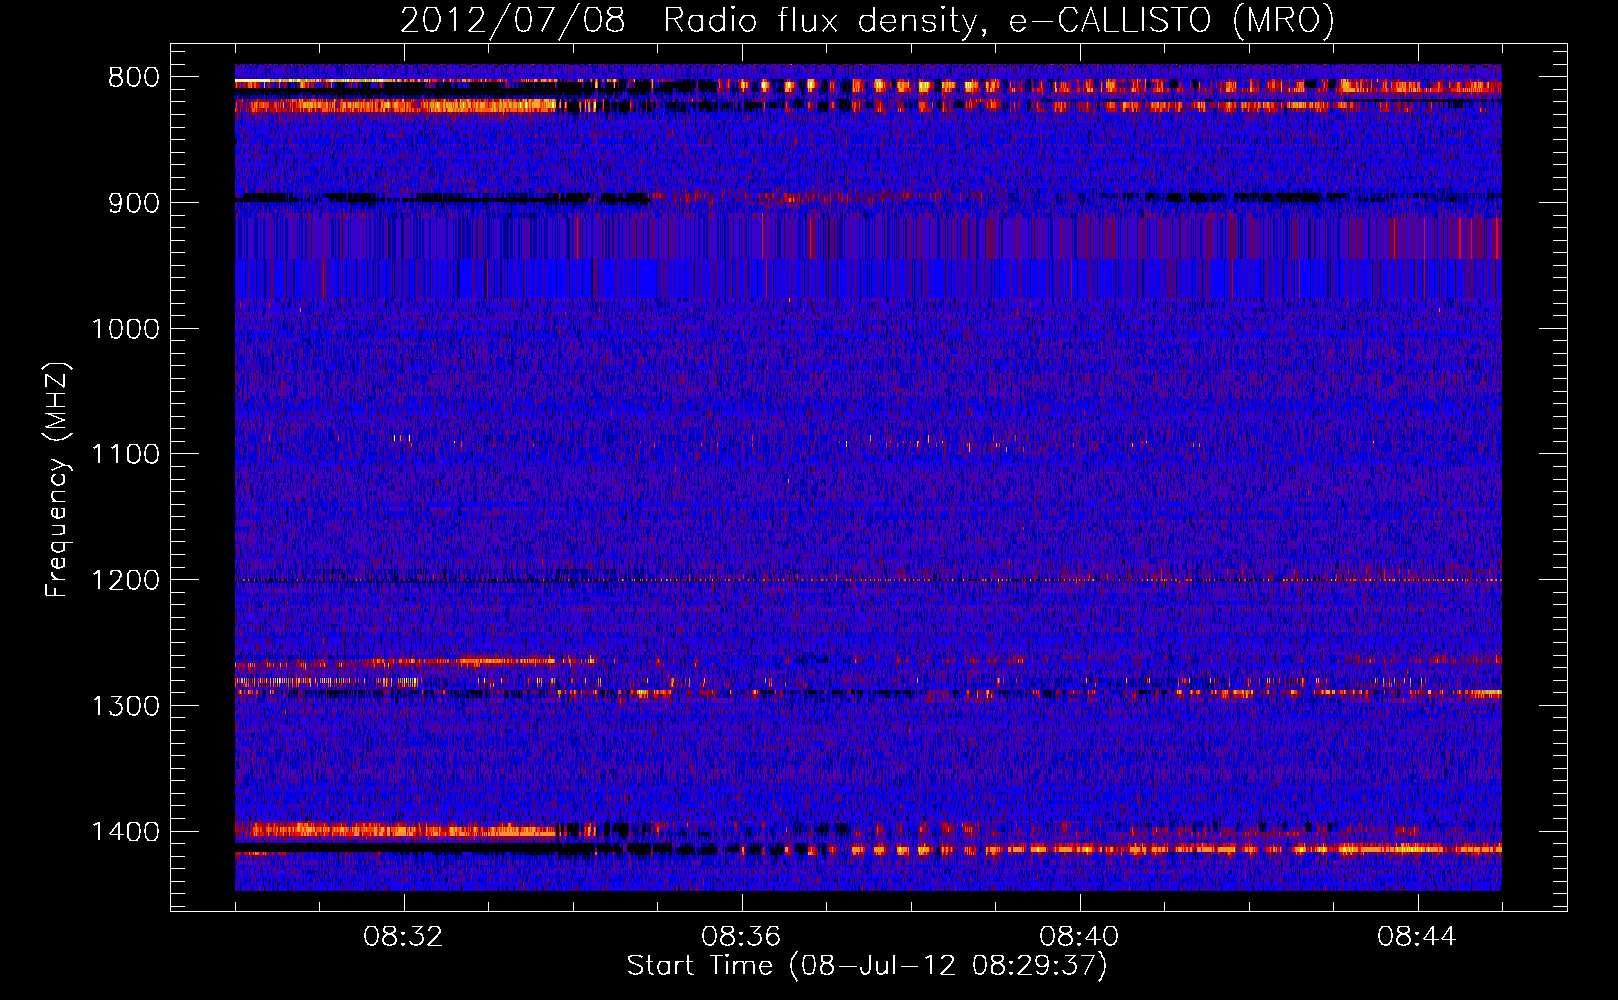Select the 1400 frequency axis label
Viewport: 1618px width, 1000px height.
125,832
